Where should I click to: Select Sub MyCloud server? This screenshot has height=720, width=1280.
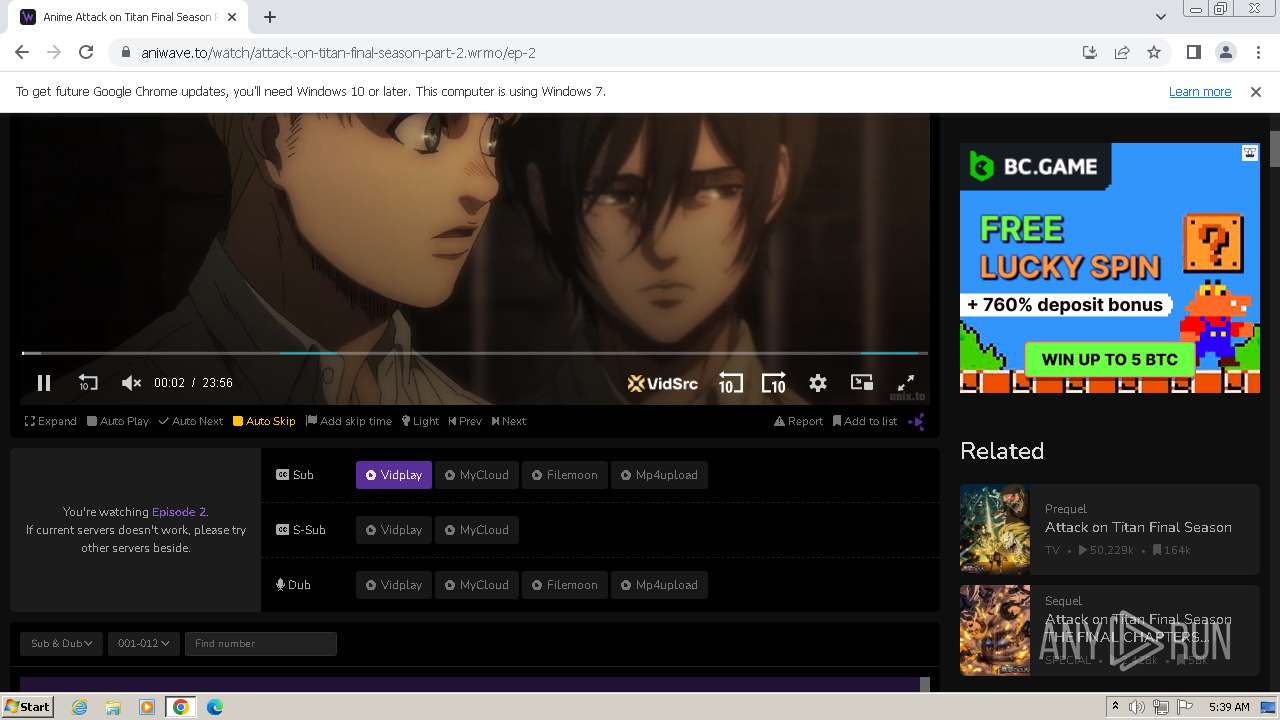[x=477, y=475]
